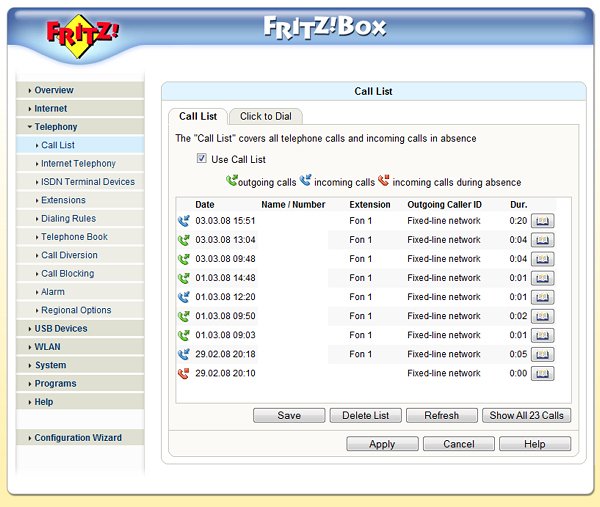Click incoming call icon for 03.03.08 15:51
600x507 pixels.
[183, 221]
